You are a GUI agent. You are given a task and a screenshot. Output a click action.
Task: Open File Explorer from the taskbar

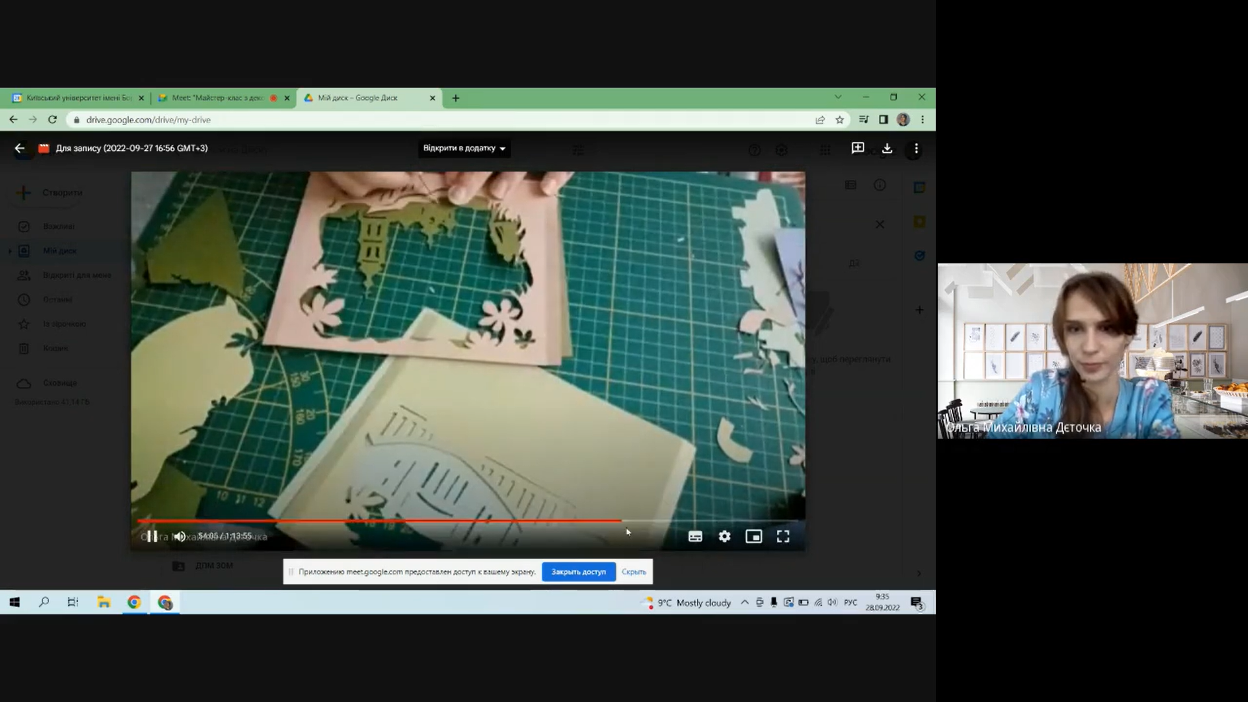click(x=103, y=602)
